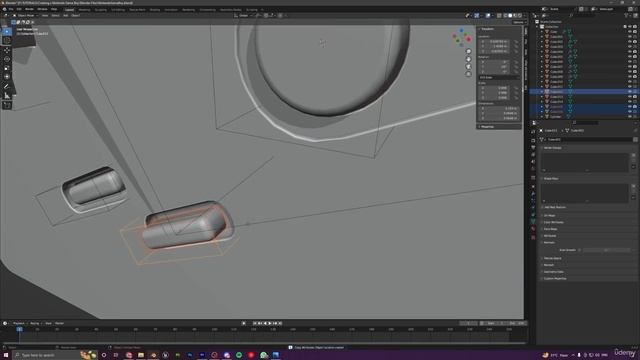Viewport: 640px width, 360px height.
Task: Open the Render properties tab
Action: point(533,140)
